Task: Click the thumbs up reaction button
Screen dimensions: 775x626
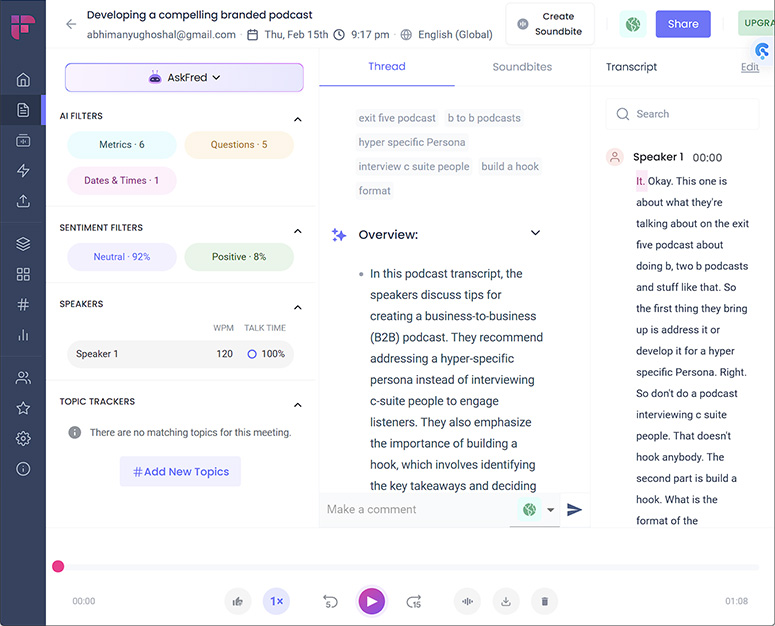Action: click(238, 601)
